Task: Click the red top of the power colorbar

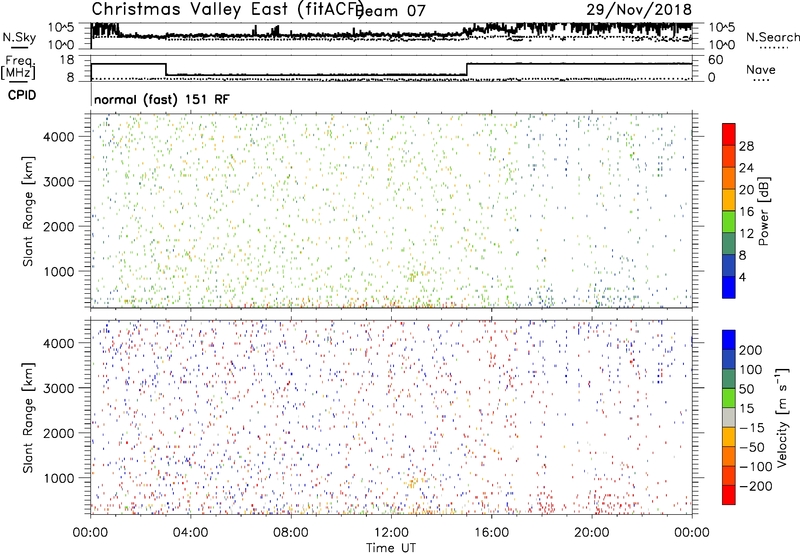Action: 729,134
